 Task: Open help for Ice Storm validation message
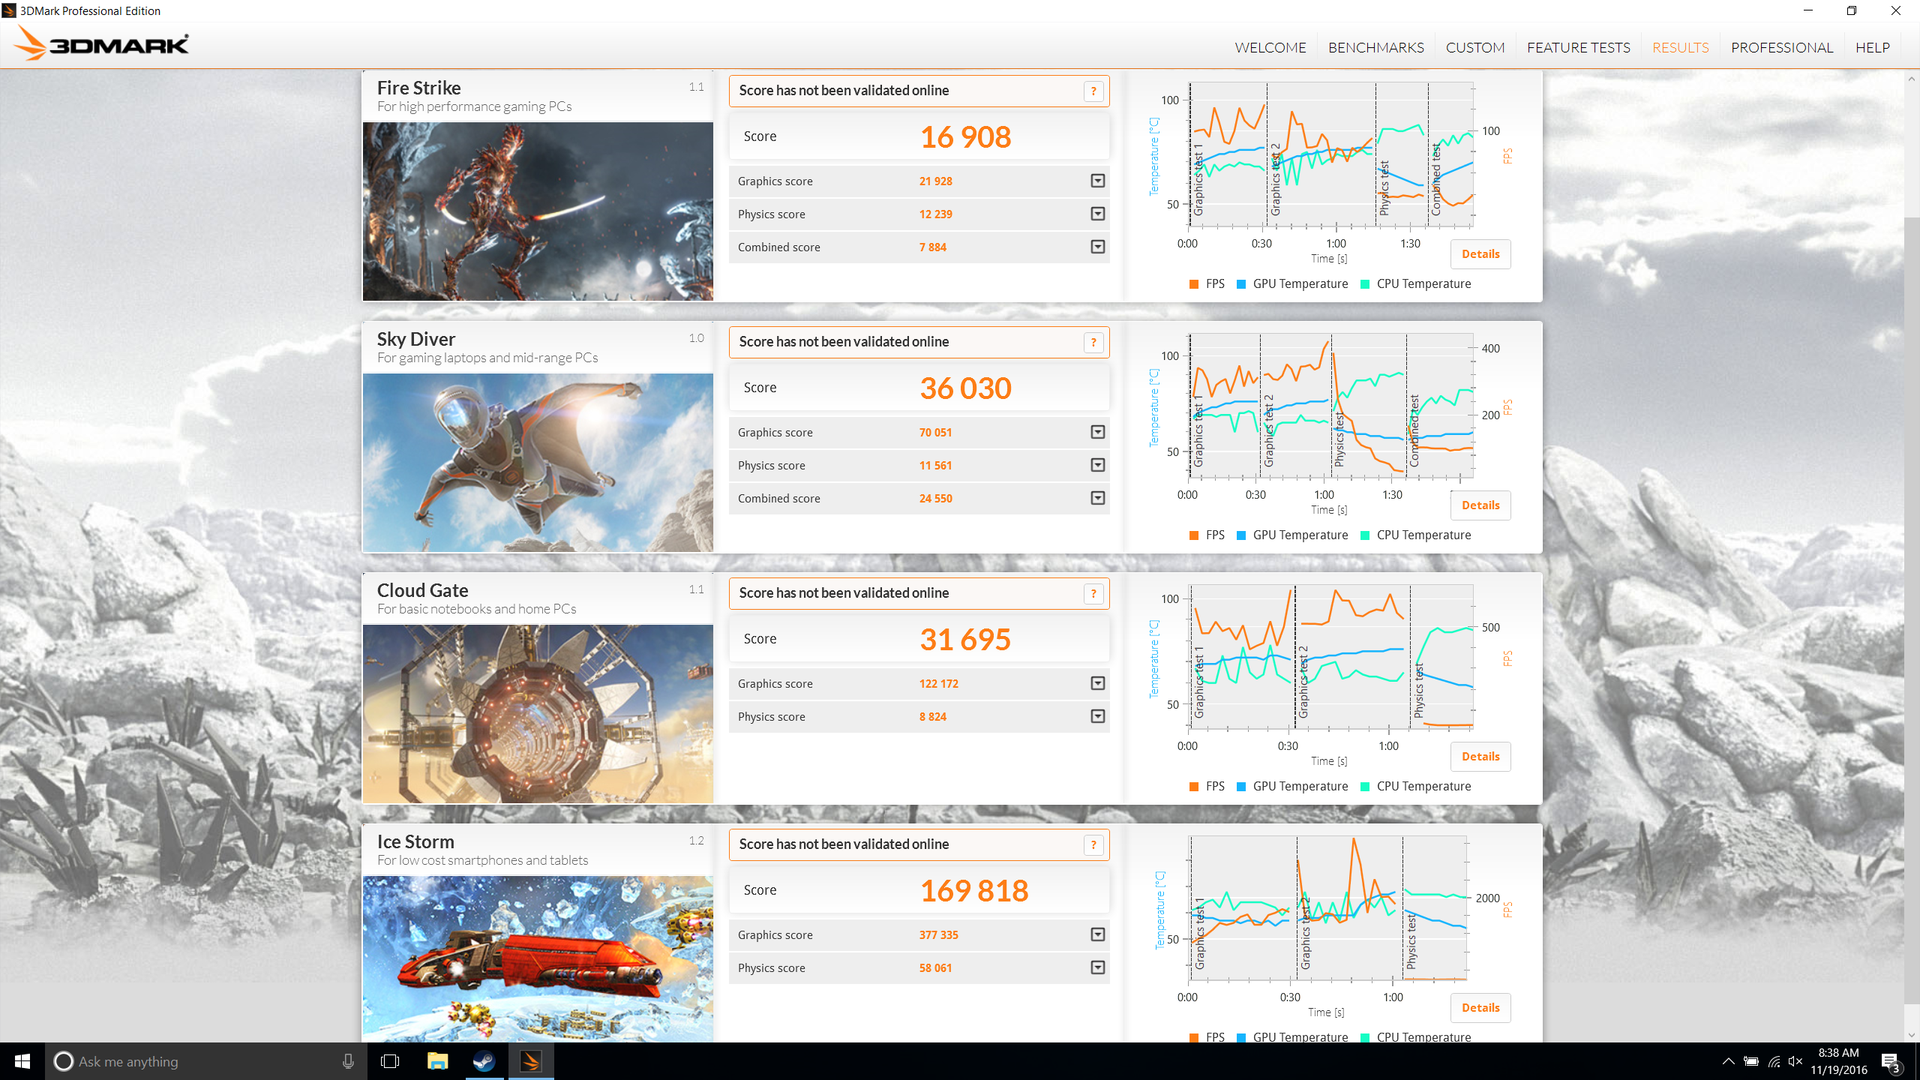[x=1094, y=845]
